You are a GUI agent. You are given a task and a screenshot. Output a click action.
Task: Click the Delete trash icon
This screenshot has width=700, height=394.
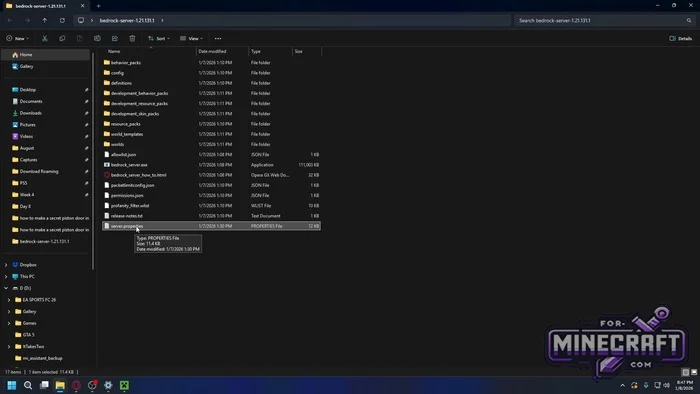click(132, 38)
